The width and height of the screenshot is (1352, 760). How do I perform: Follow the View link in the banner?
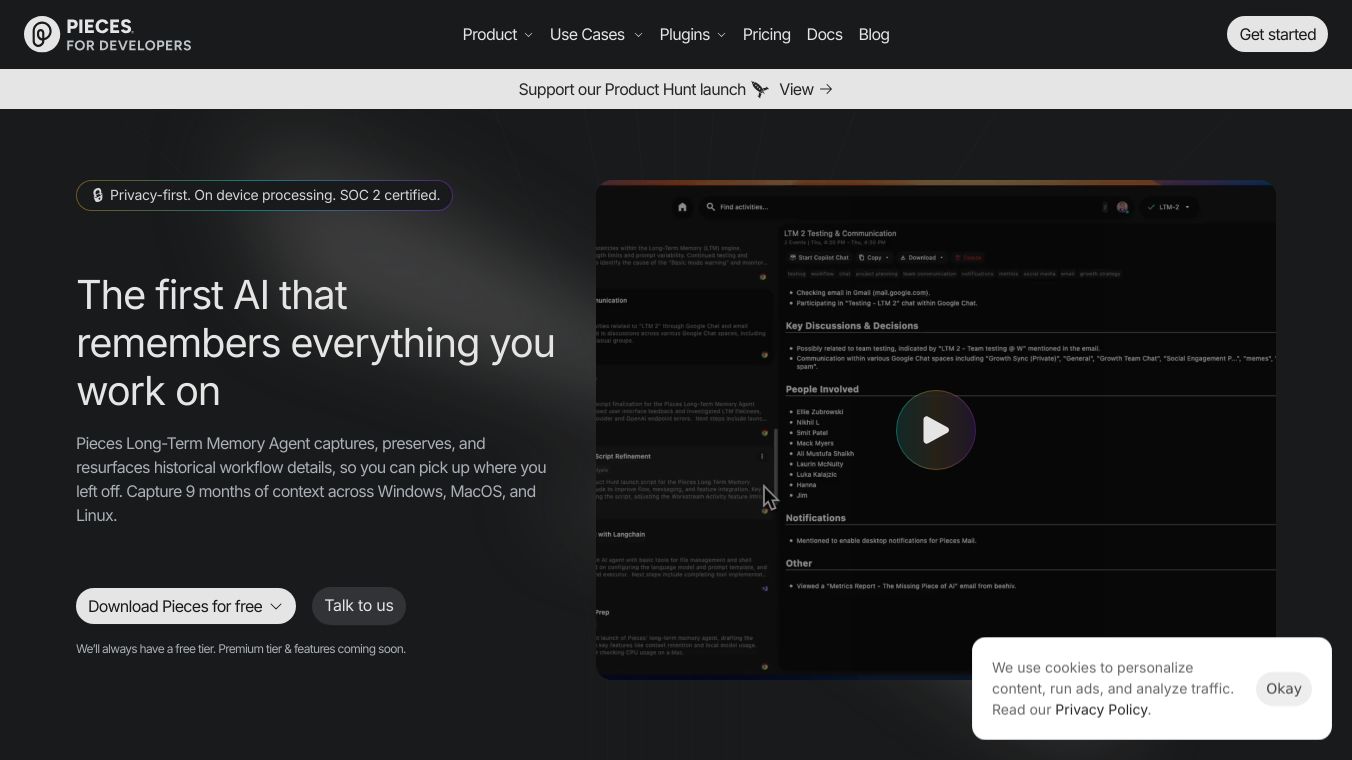pyautogui.click(x=806, y=89)
